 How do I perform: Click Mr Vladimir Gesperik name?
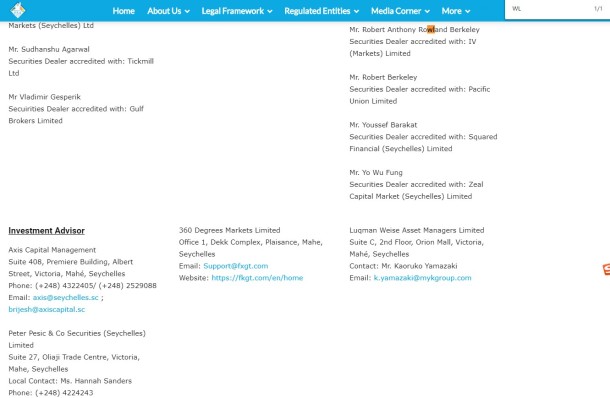[45, 97]
